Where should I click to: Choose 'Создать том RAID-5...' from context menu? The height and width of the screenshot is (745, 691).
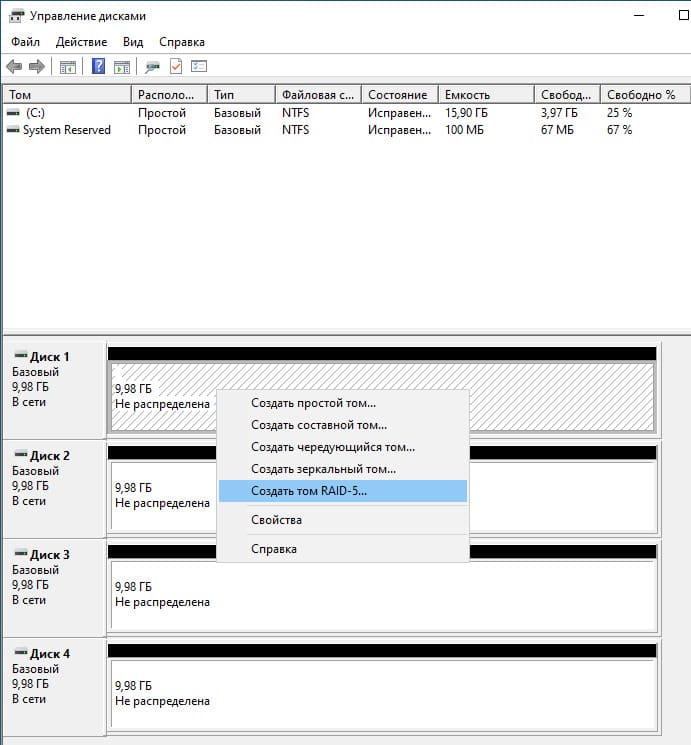(x=309, y=491)
